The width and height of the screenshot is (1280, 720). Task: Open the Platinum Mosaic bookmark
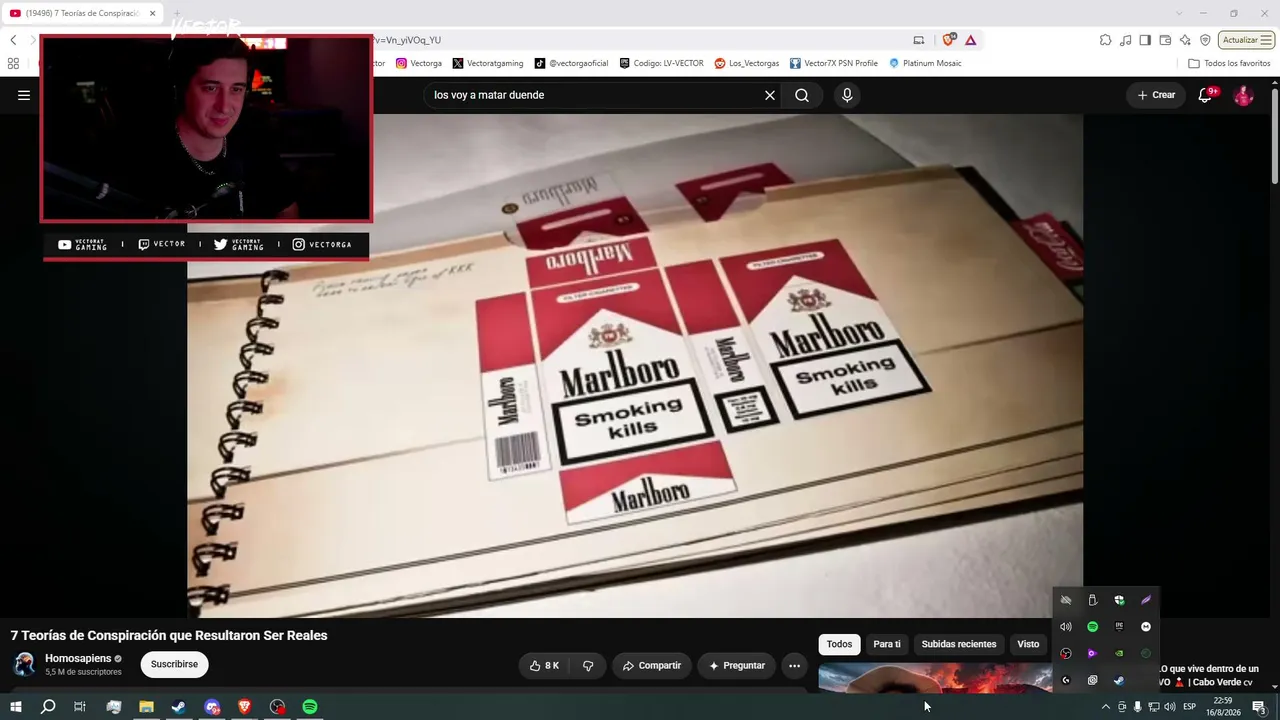click(x=925, y=63)
